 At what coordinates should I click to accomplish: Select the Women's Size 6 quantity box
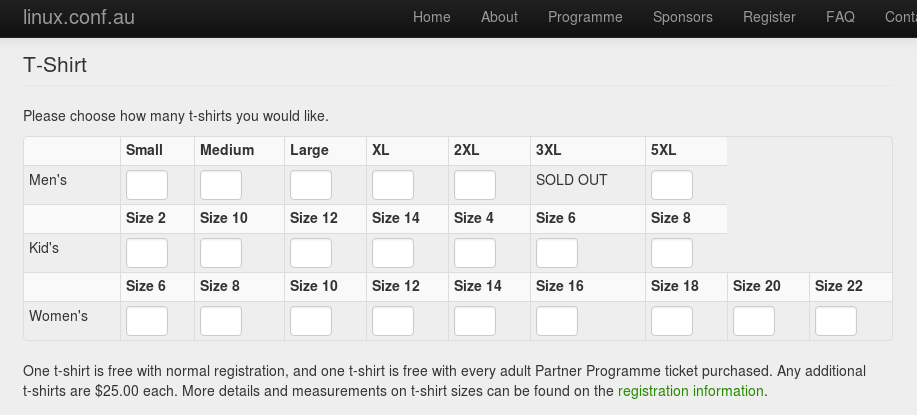[147, 321]
